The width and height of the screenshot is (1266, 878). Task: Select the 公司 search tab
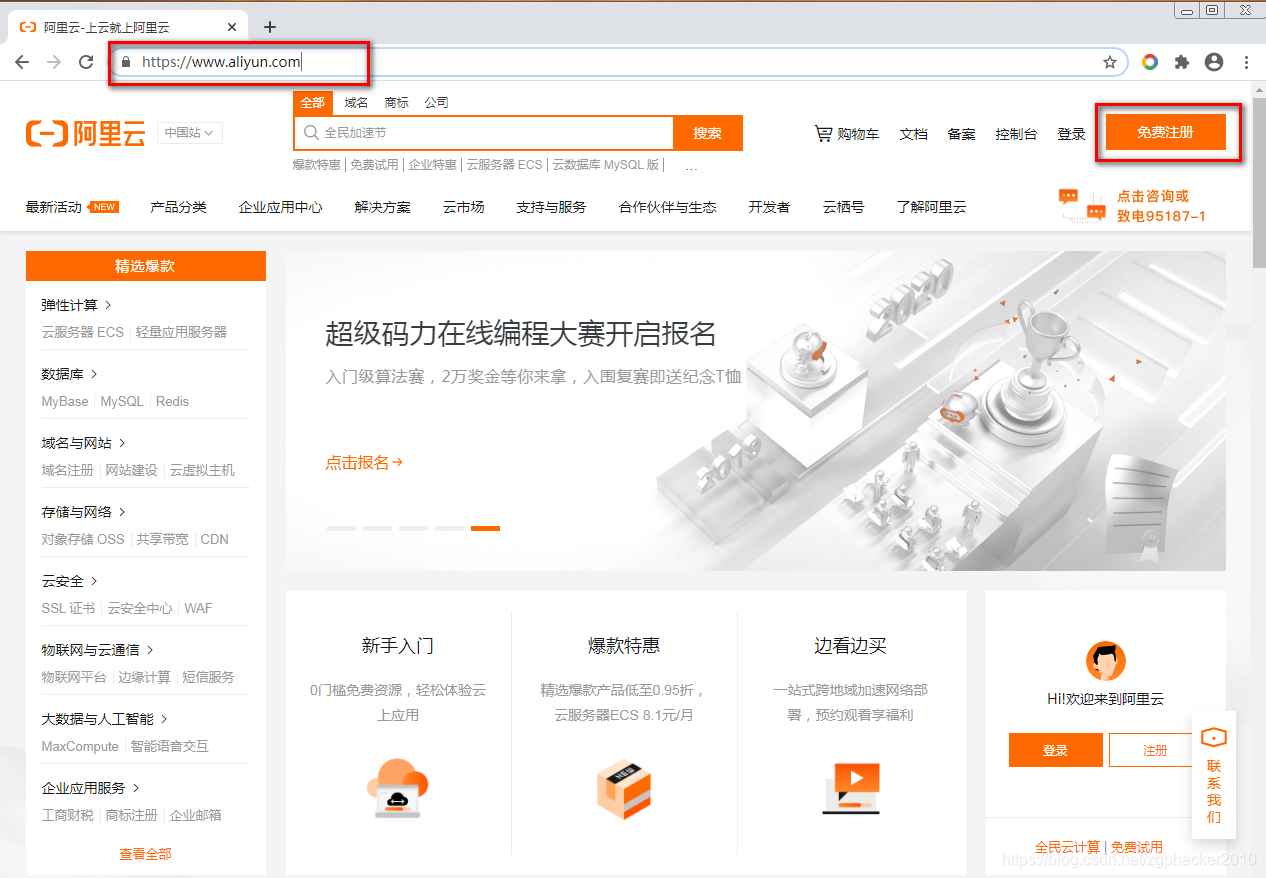point(436,103)
